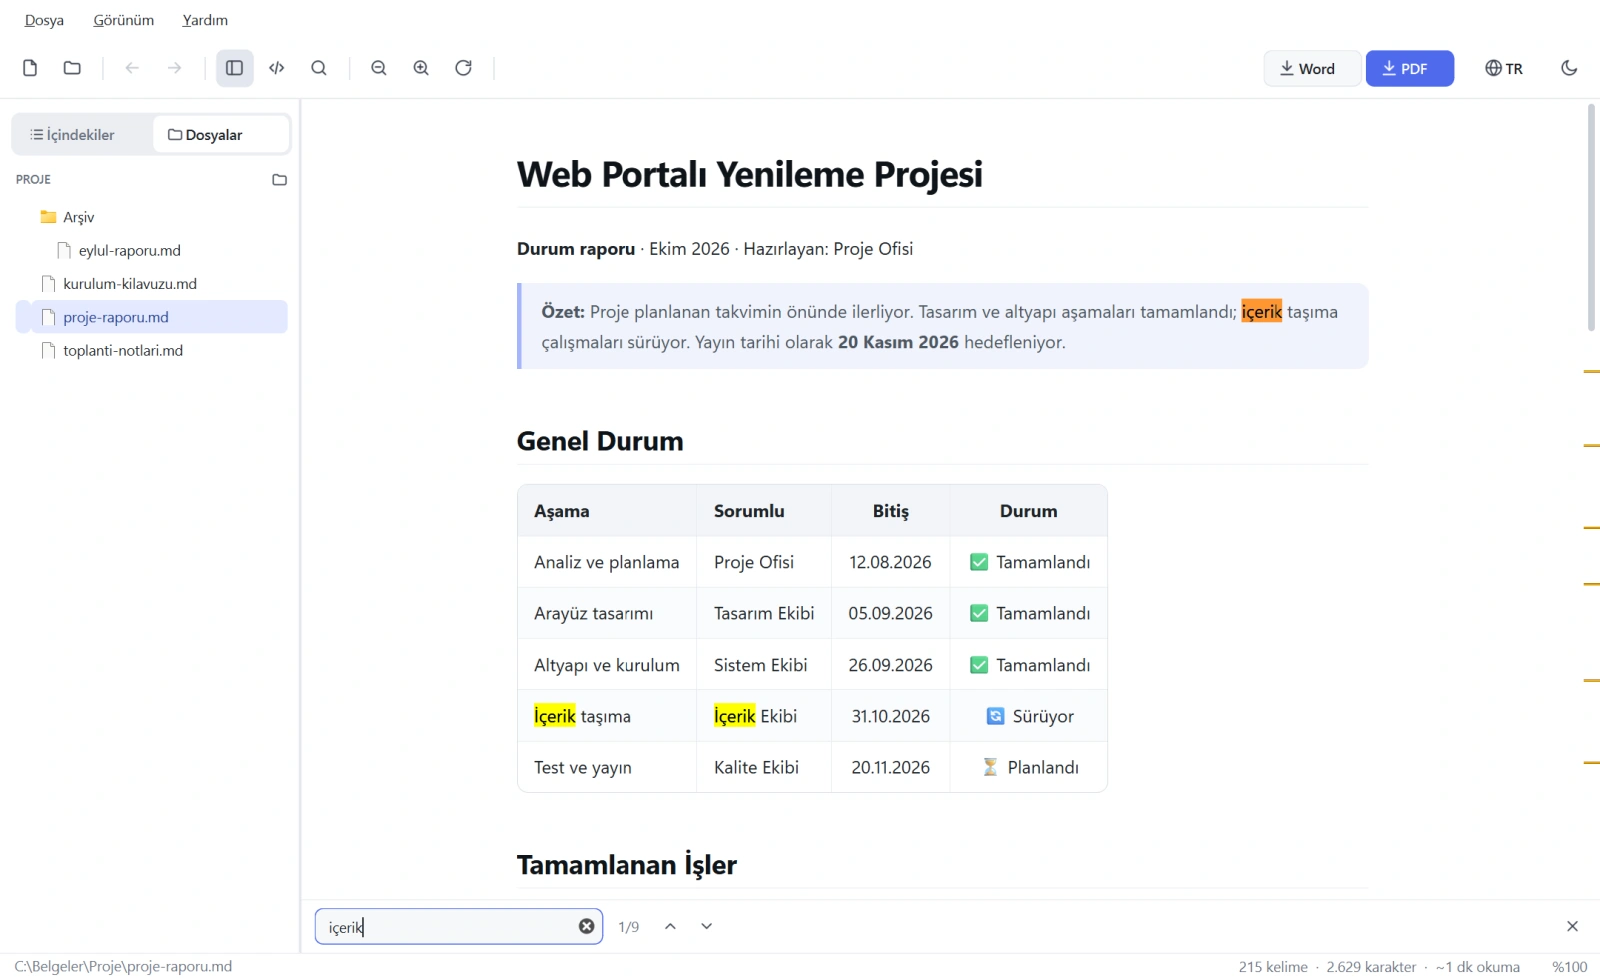Screen dimensions: 1600x978
Task: Open folder icon beside PROJE header
Action: tap(280, 180)
